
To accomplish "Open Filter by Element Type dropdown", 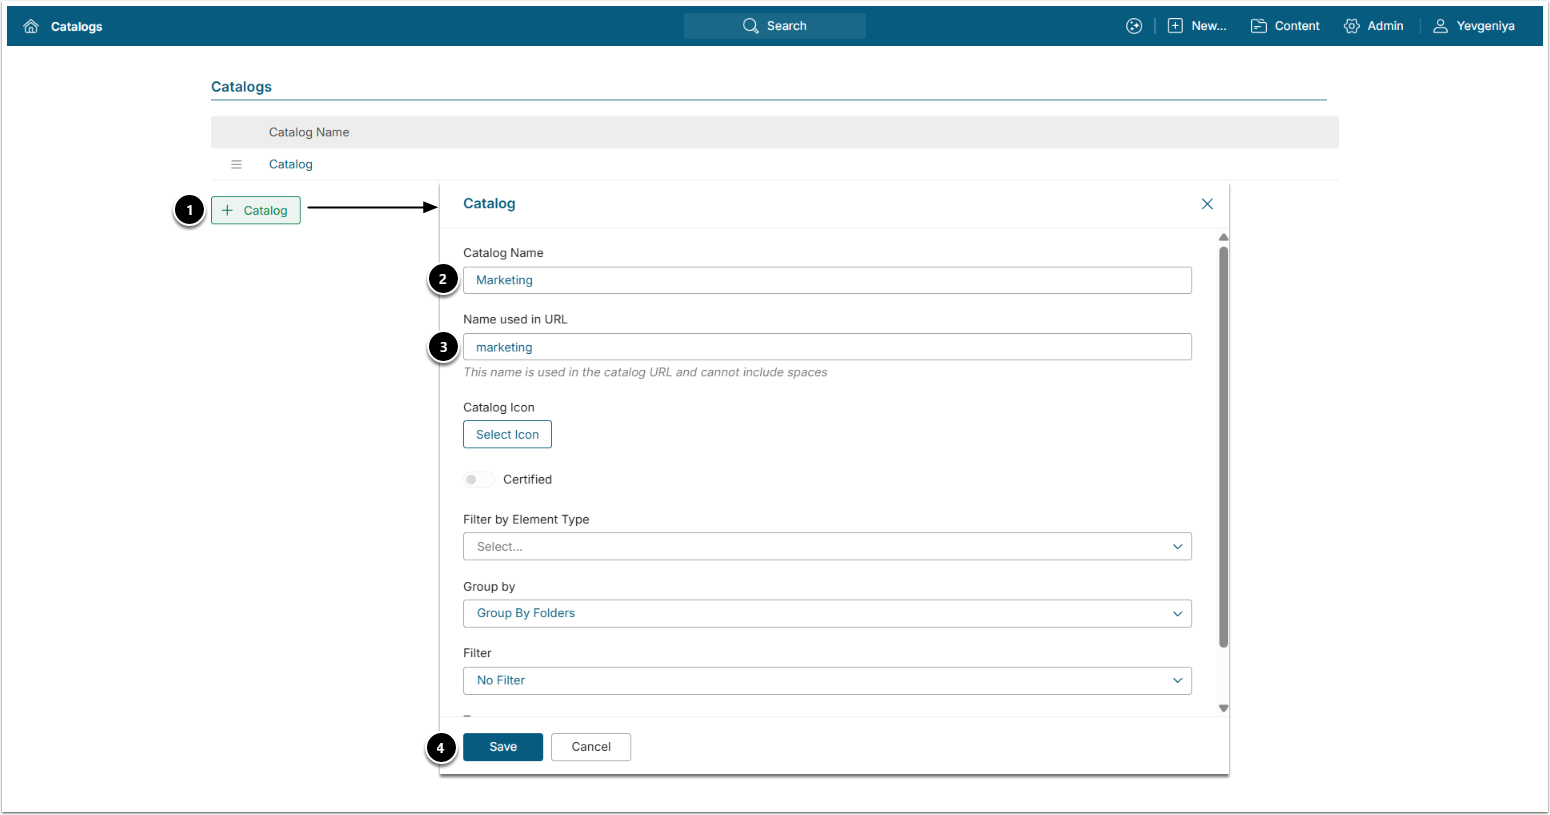I will coord(827,547).
